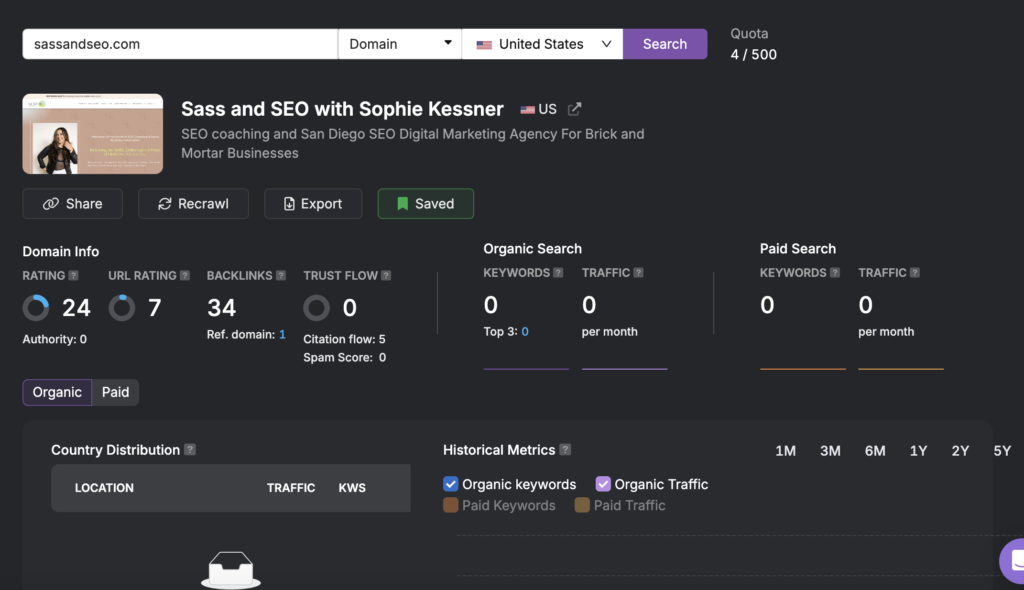Click the Spam Score: 0 value
The width and height of the screenshot is (1024, 590).
[x=344, y=357]
